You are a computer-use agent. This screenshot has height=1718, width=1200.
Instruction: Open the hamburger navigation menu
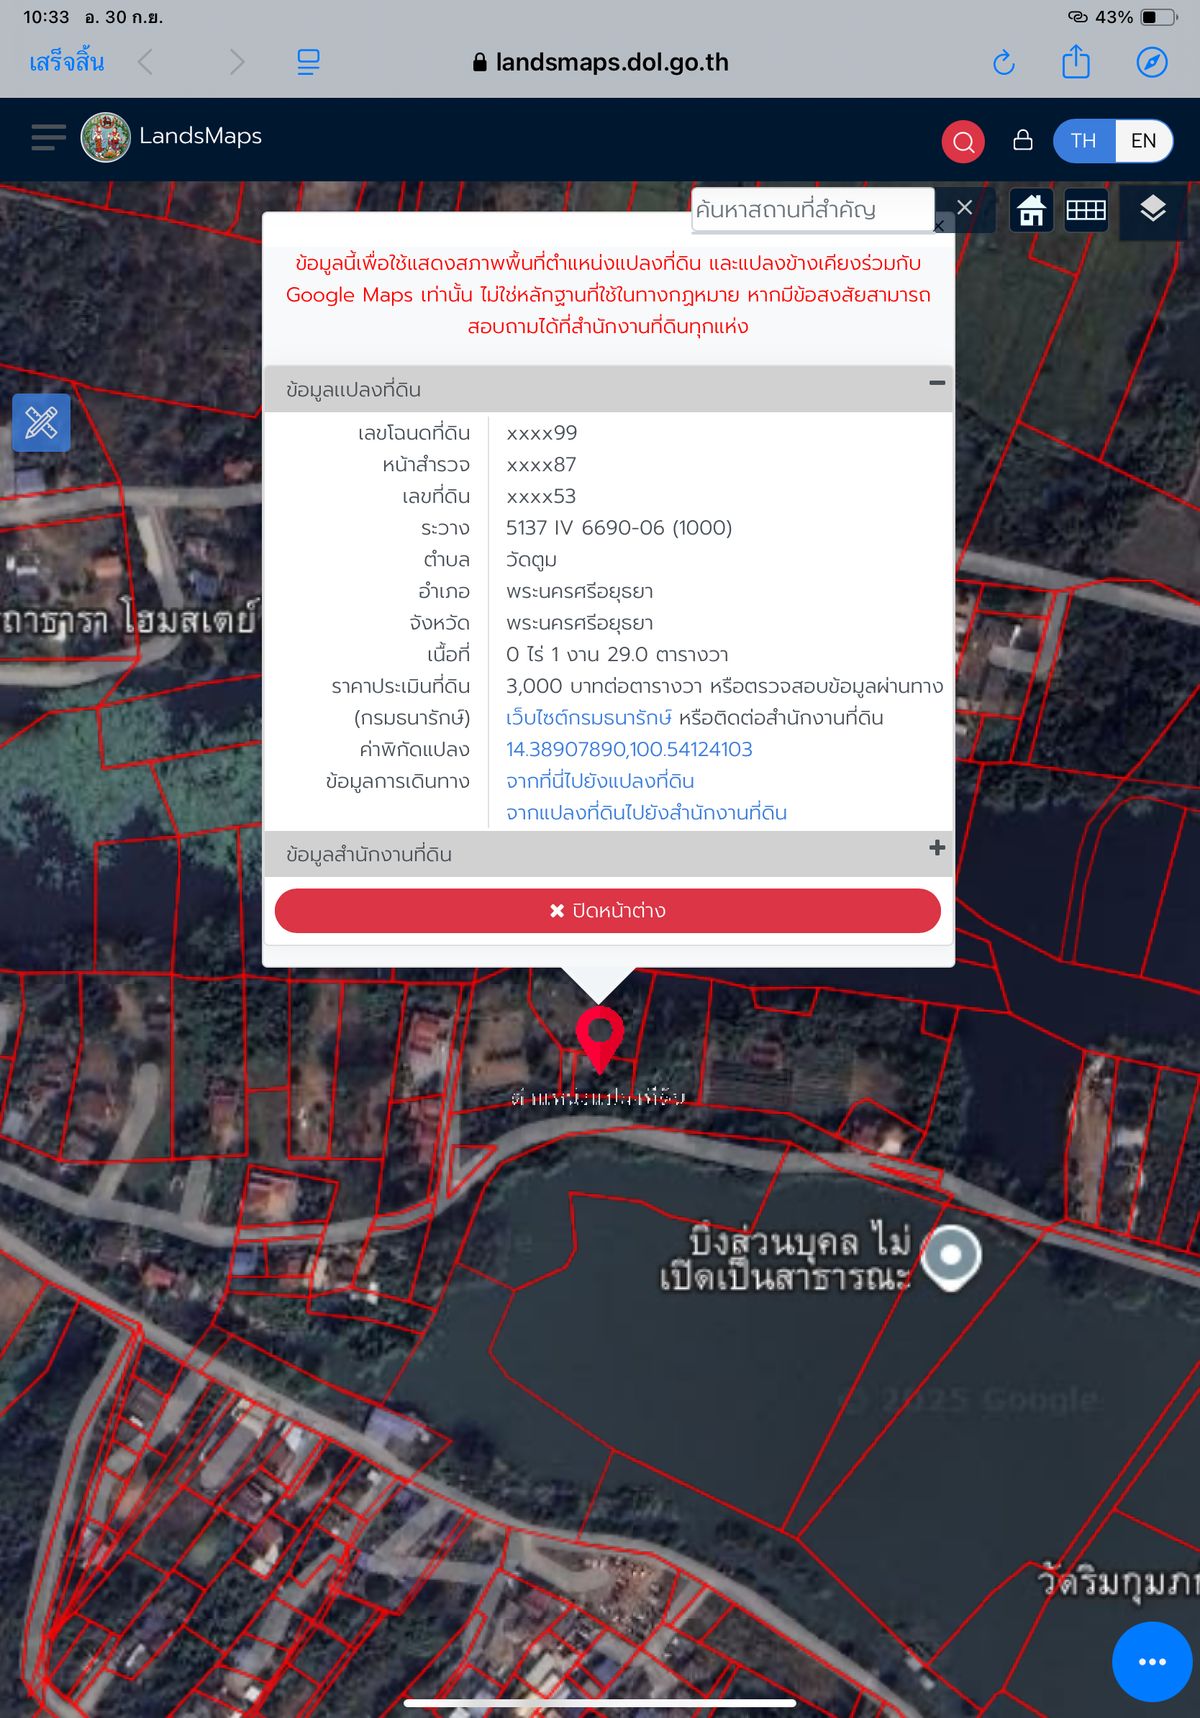(x=48, y=137)
